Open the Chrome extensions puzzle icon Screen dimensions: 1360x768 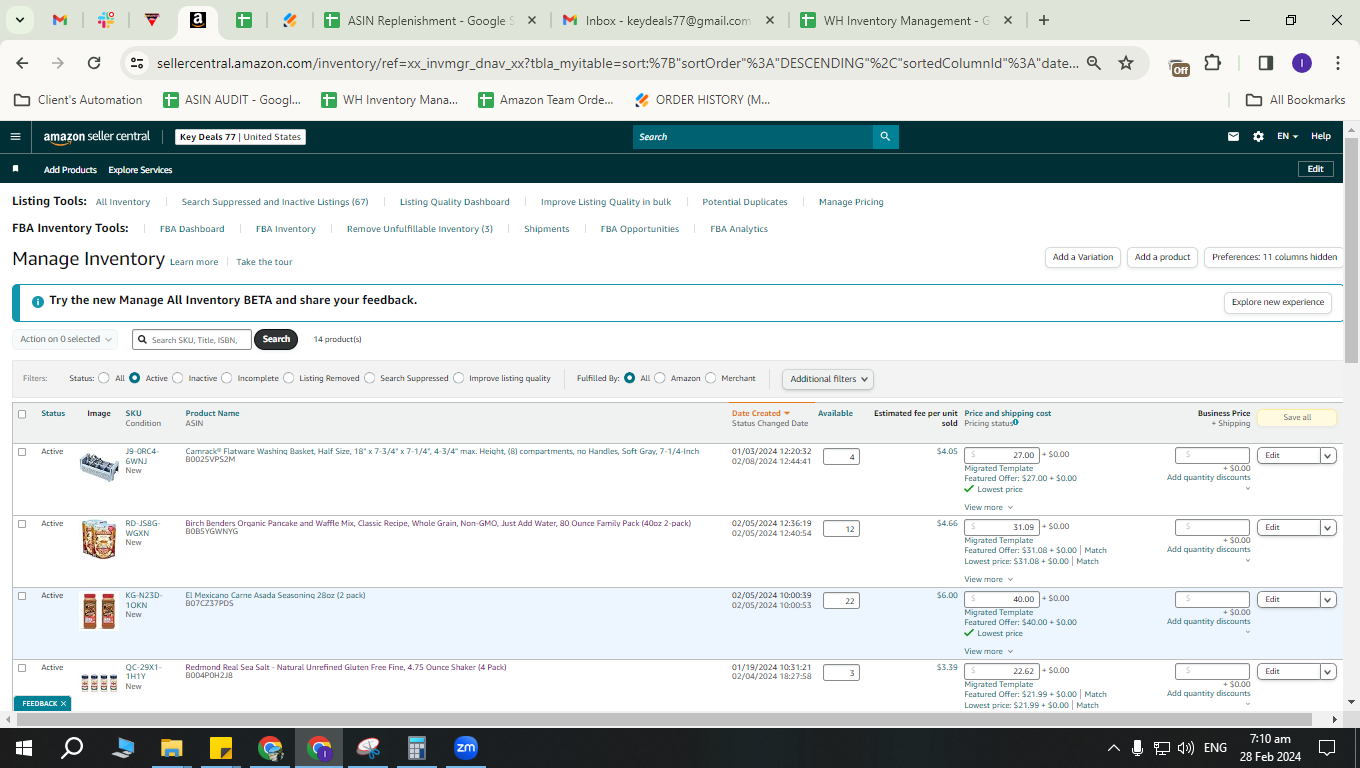(x=1212, y=63)
